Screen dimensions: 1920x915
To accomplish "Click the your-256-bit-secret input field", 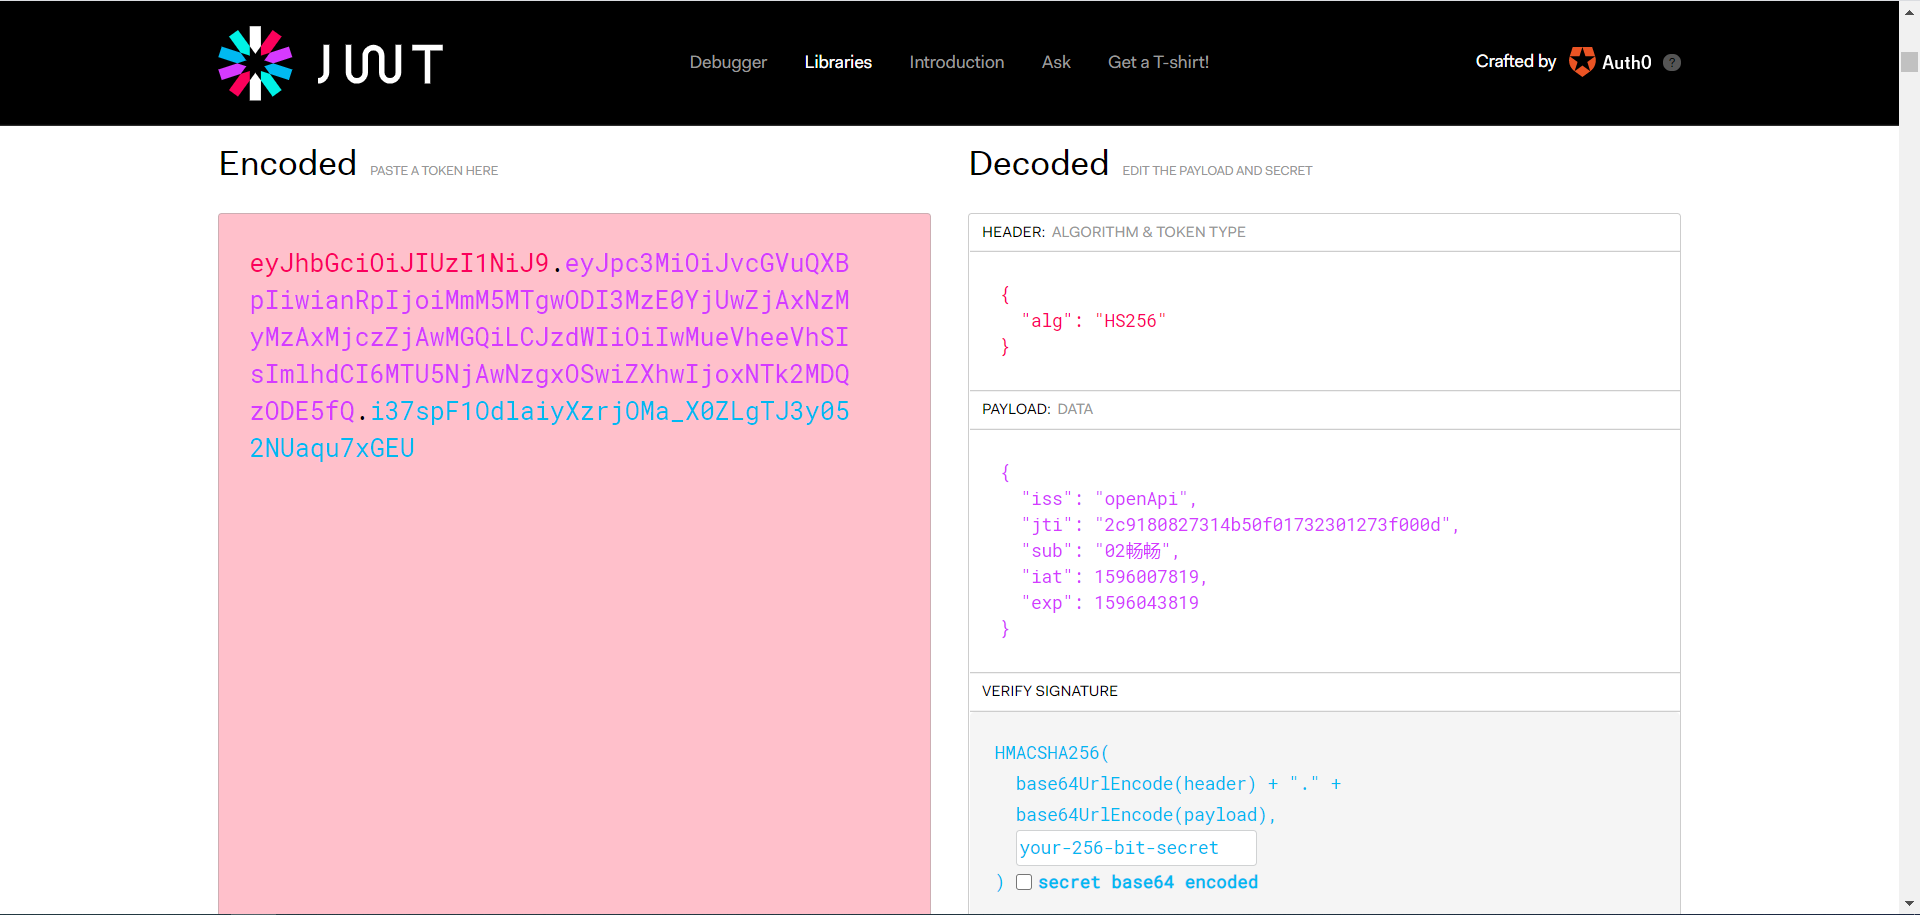I will [x=1136, y=848].
